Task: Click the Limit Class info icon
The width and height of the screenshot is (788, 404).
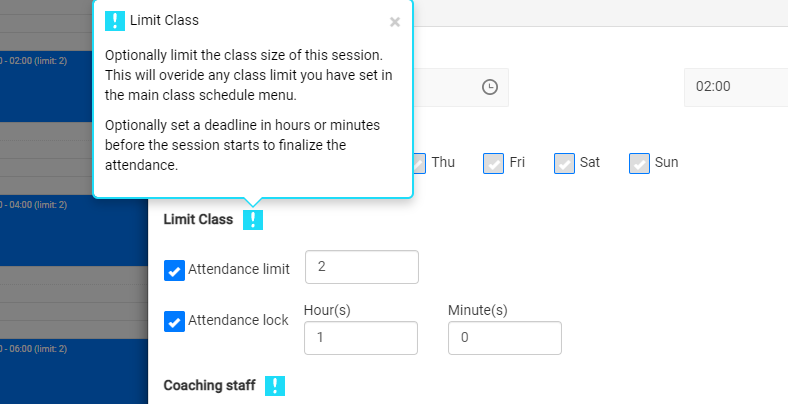Action: click(x=253, y=220)
